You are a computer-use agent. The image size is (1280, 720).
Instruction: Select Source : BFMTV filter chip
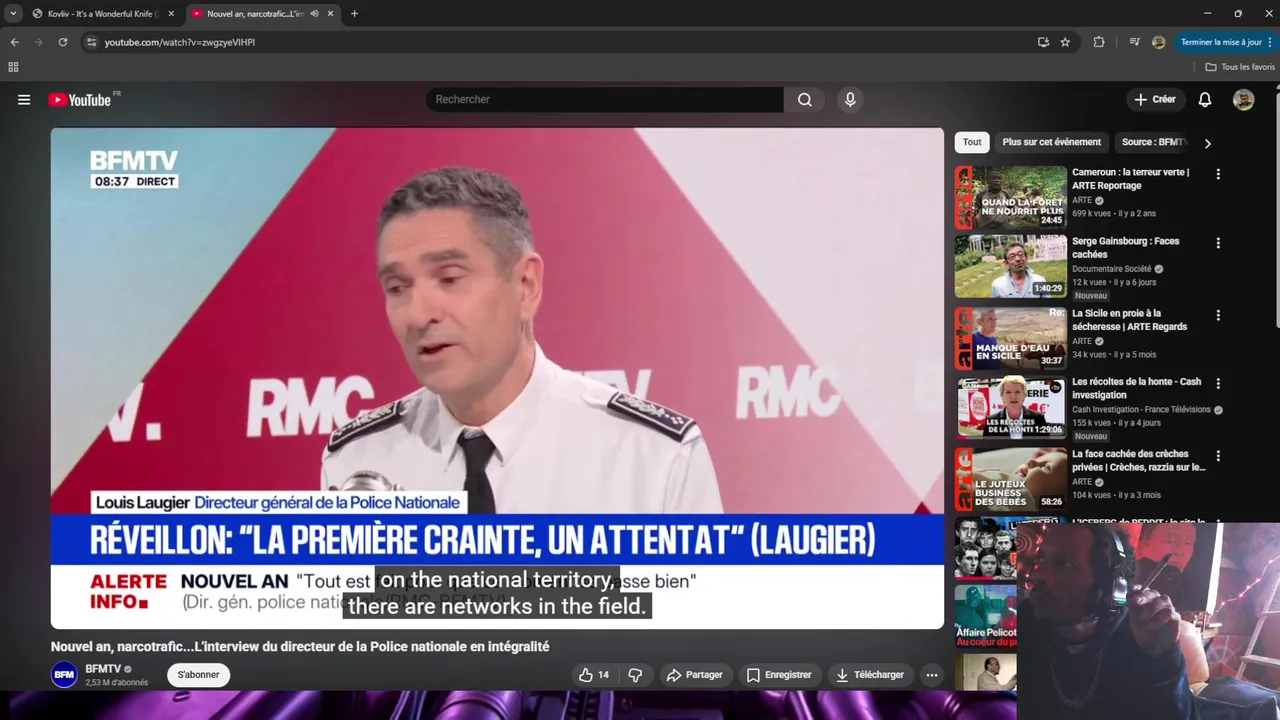click(x=1153, y=142)
